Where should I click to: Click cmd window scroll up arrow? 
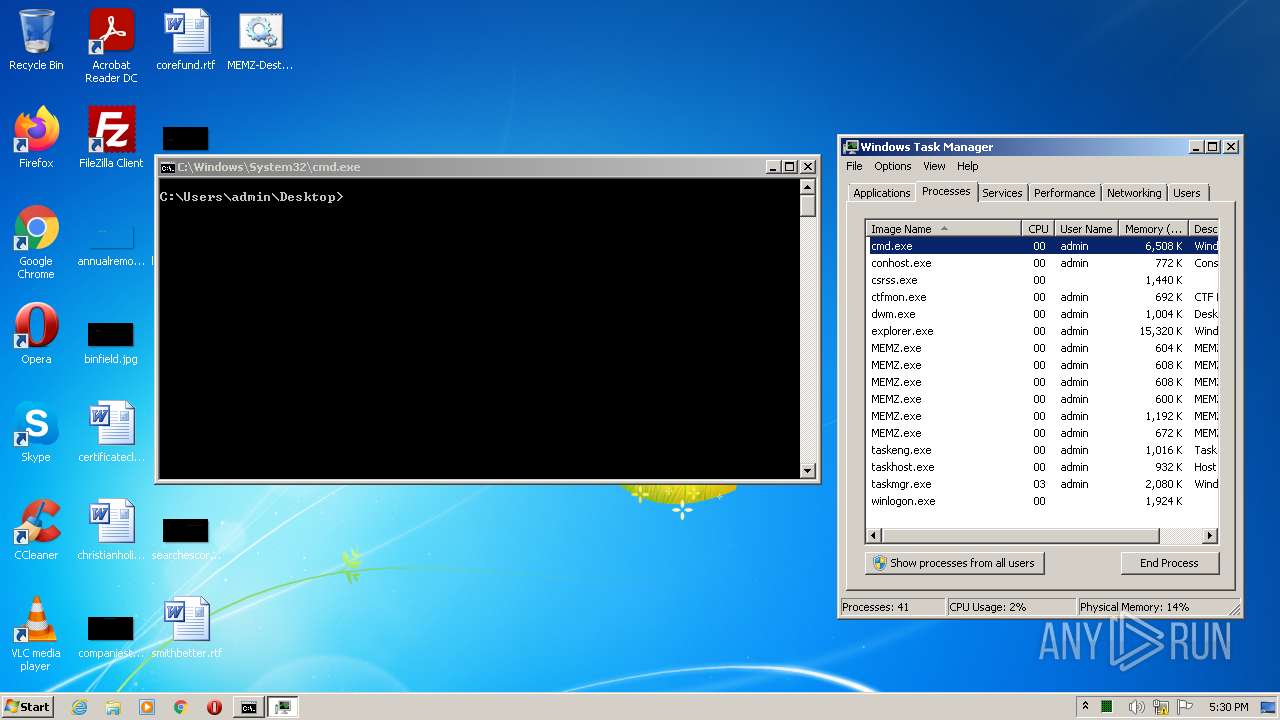[808, 186]
